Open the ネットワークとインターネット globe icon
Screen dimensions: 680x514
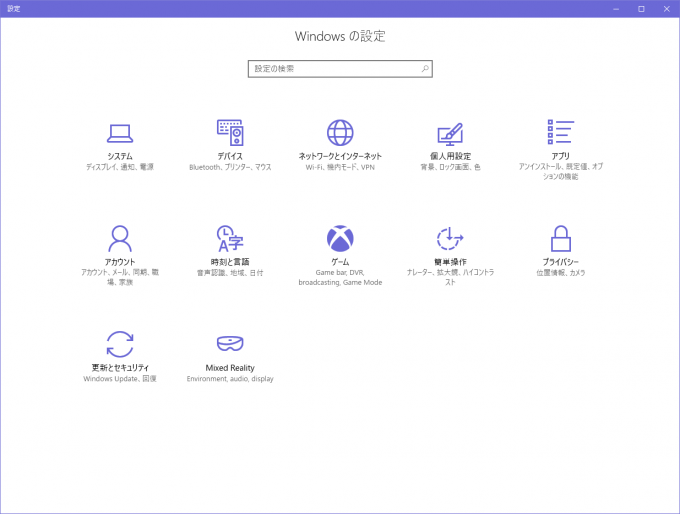pos(340,133)
